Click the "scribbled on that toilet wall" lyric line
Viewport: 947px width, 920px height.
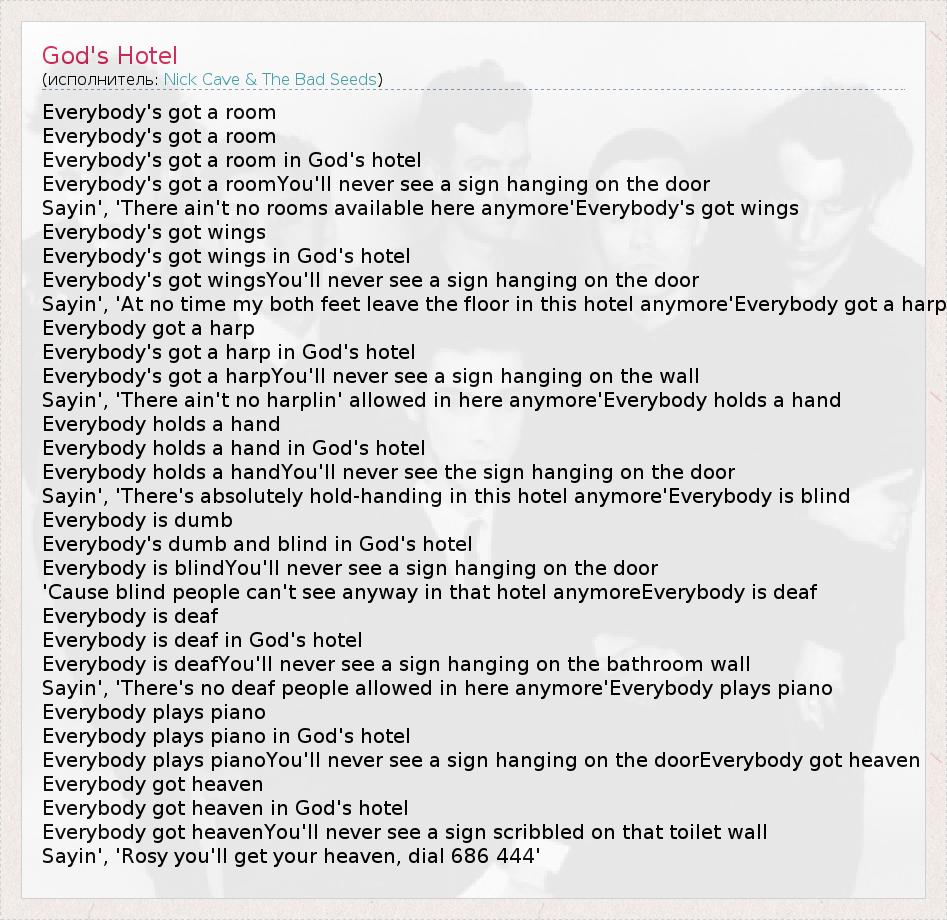[405, 832]
